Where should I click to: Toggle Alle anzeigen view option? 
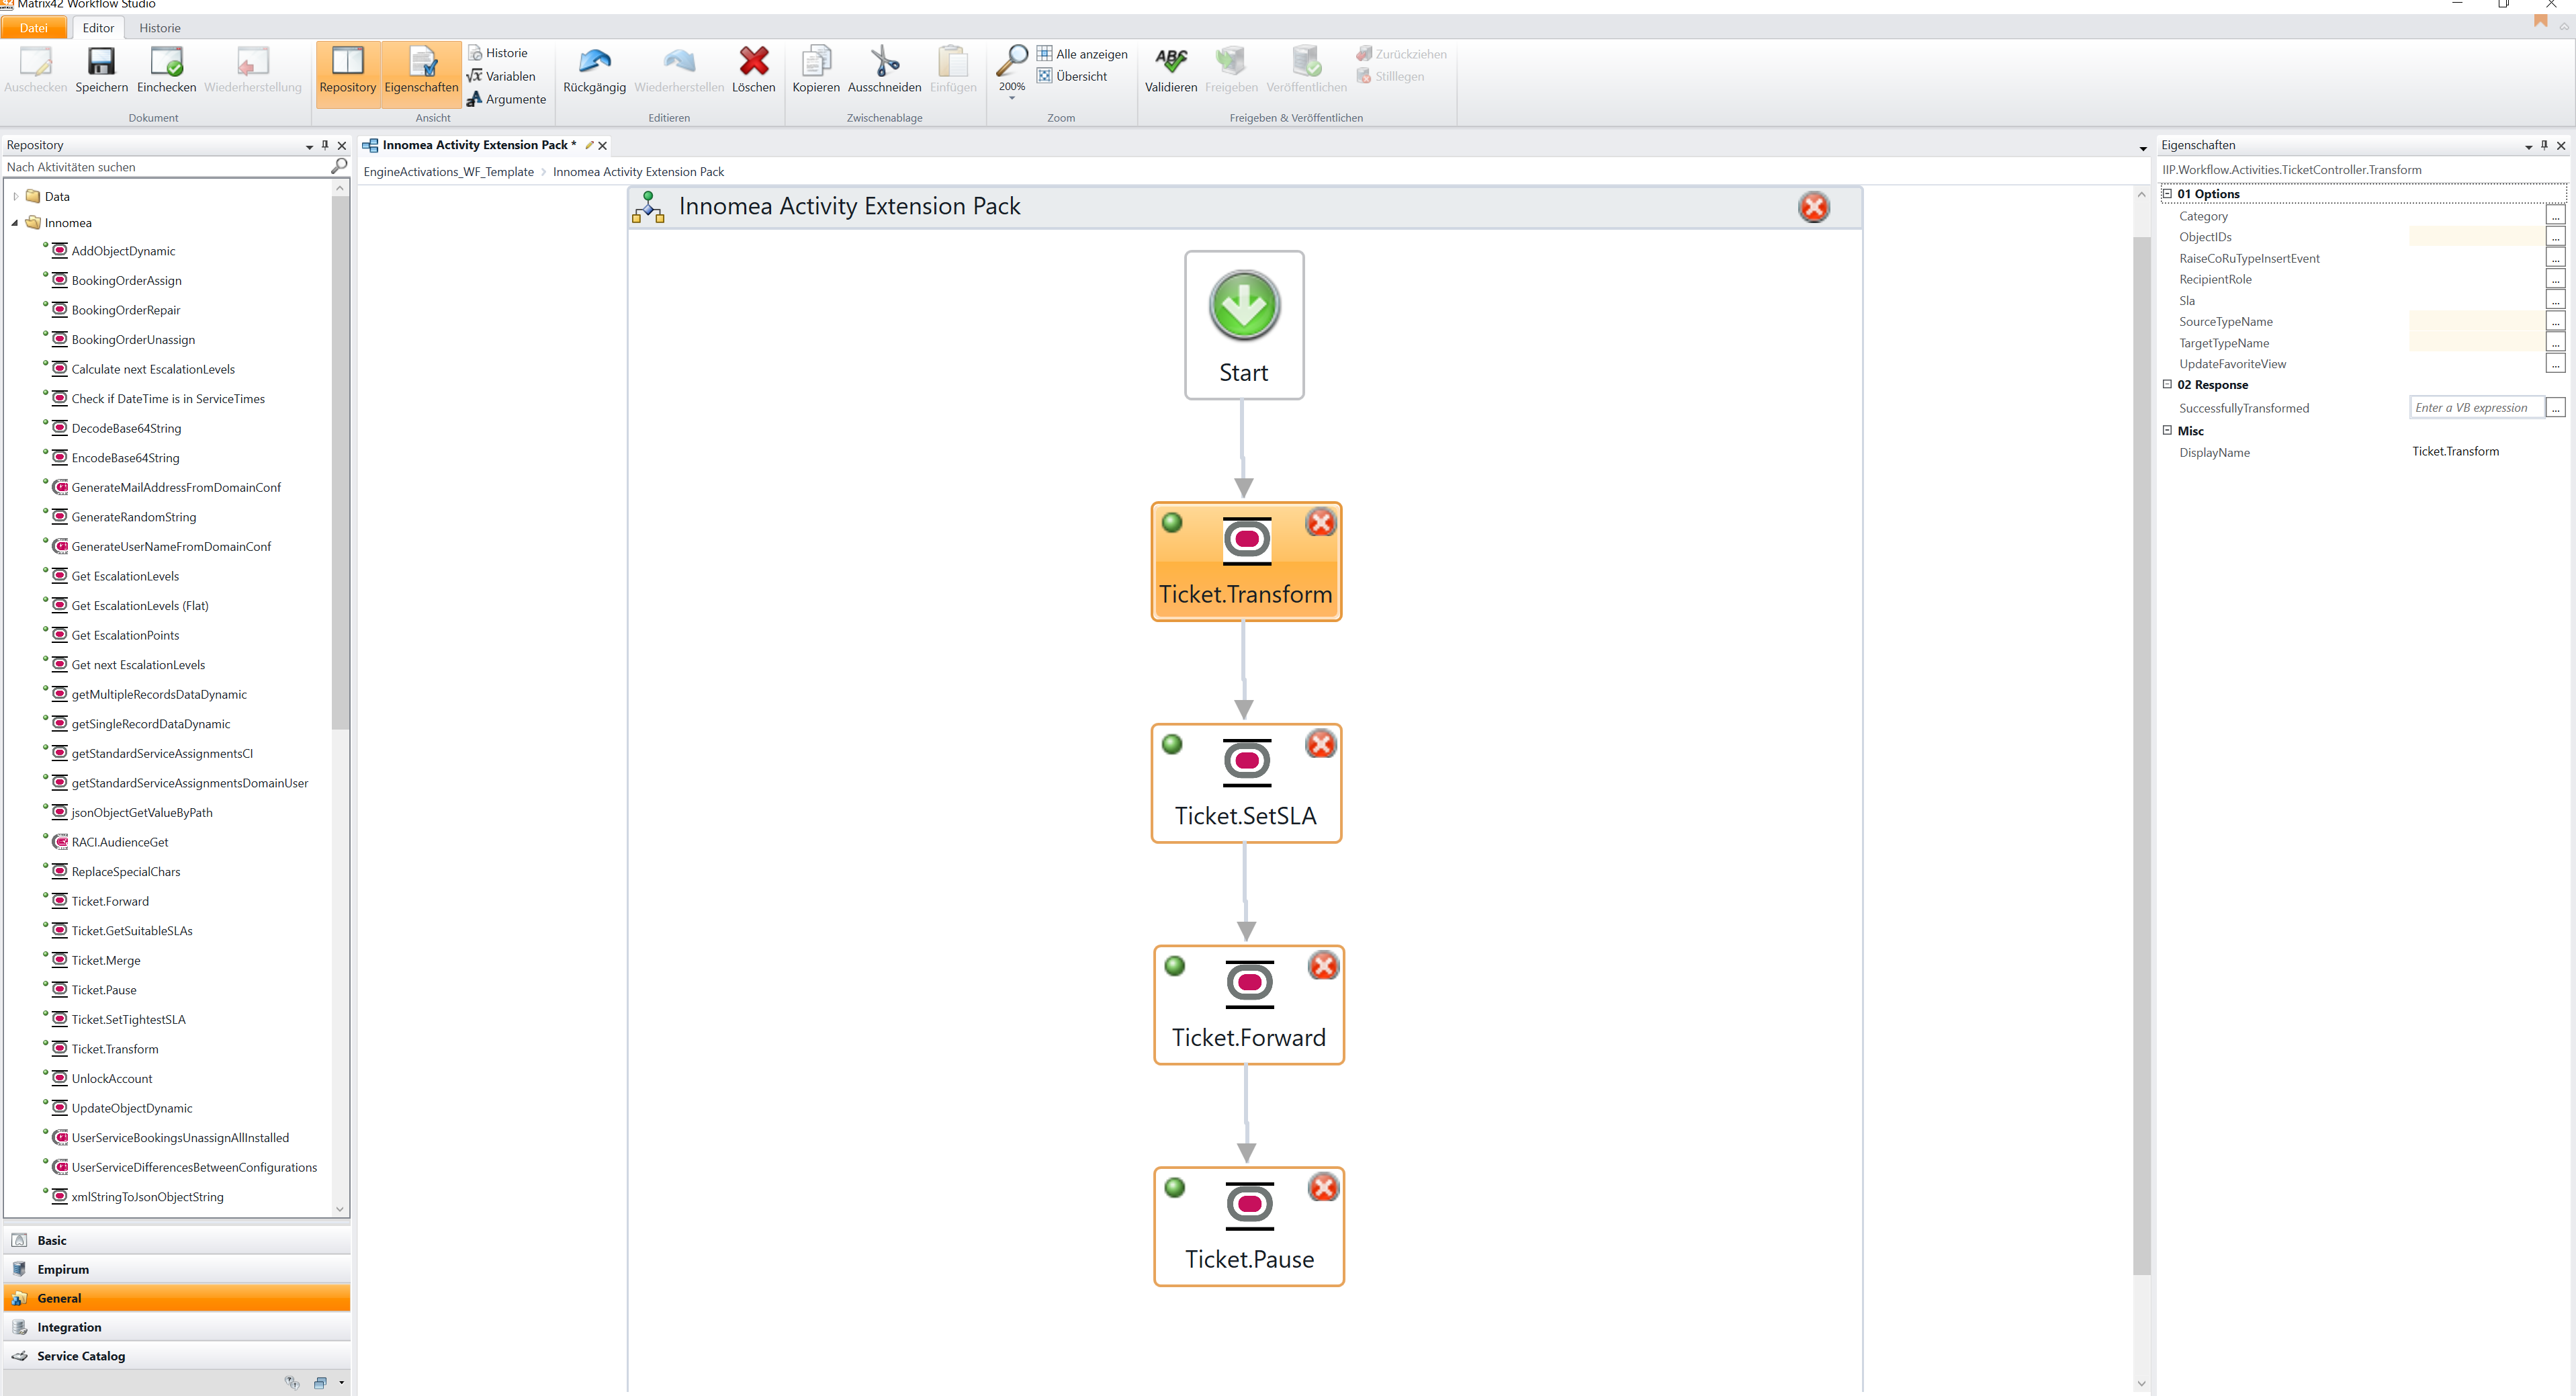pyautogui.click(x=1082, y=54)
